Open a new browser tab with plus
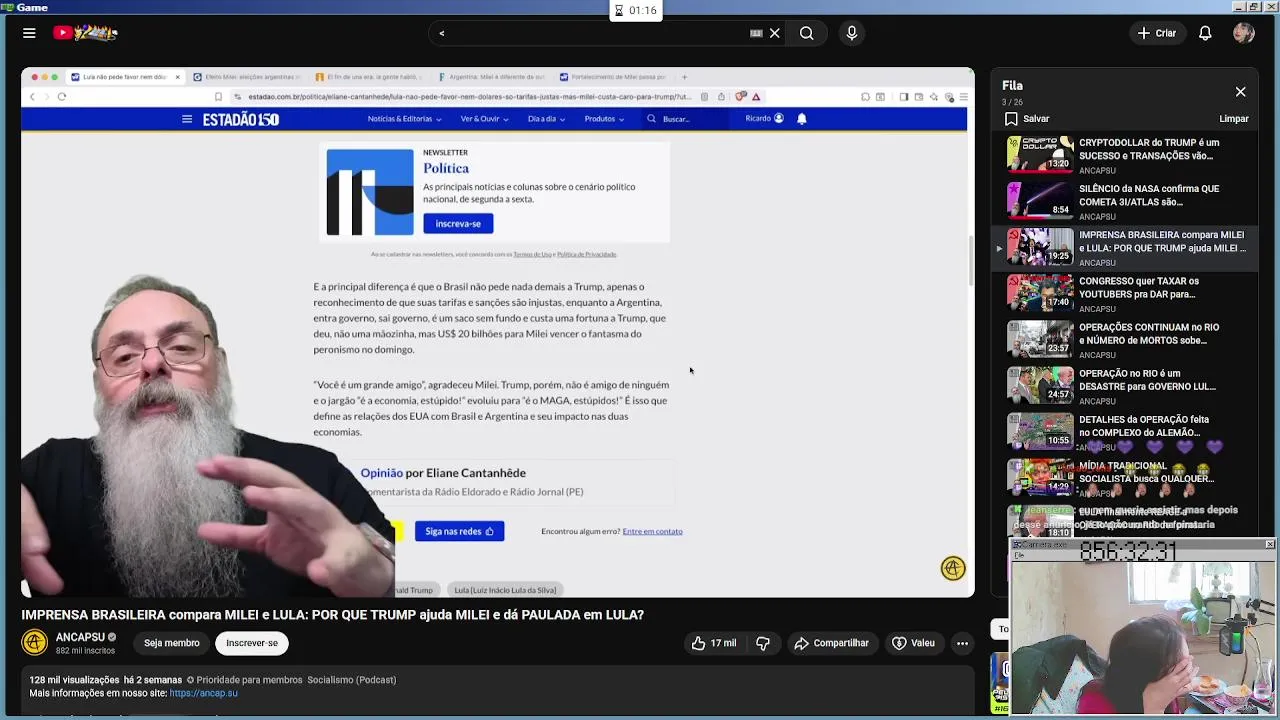This screenshot has height=720, width=1280. click(x=685, y=77)
